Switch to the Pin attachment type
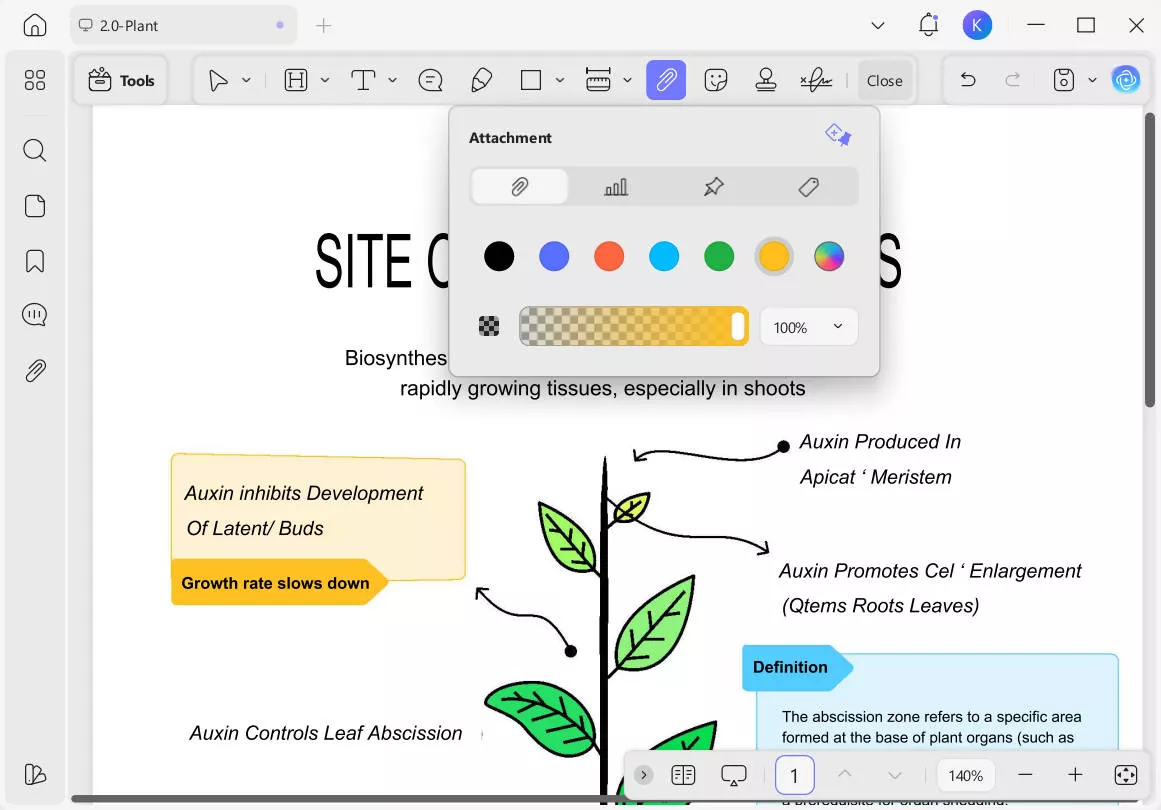The image size is (1161, 810). coord(713,186)
